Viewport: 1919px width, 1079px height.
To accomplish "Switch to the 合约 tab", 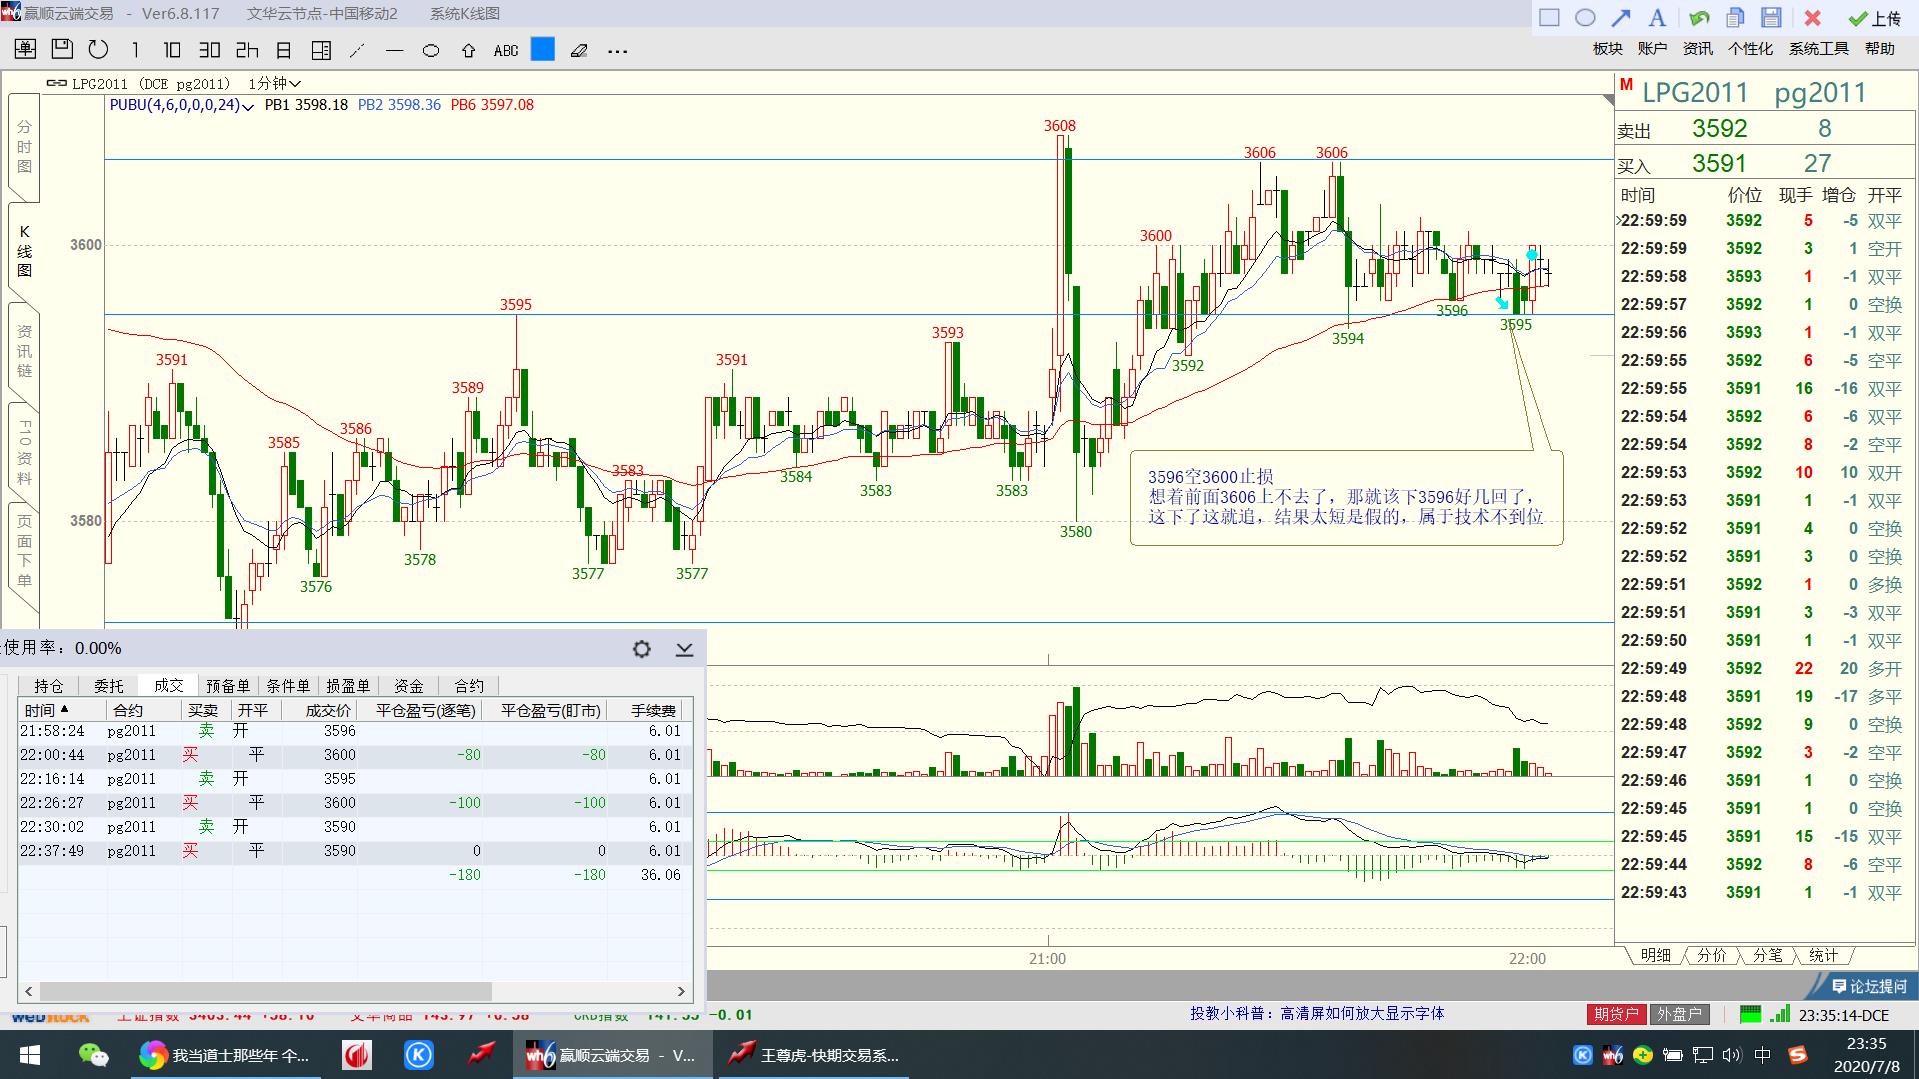I will [x=468, y=686].
